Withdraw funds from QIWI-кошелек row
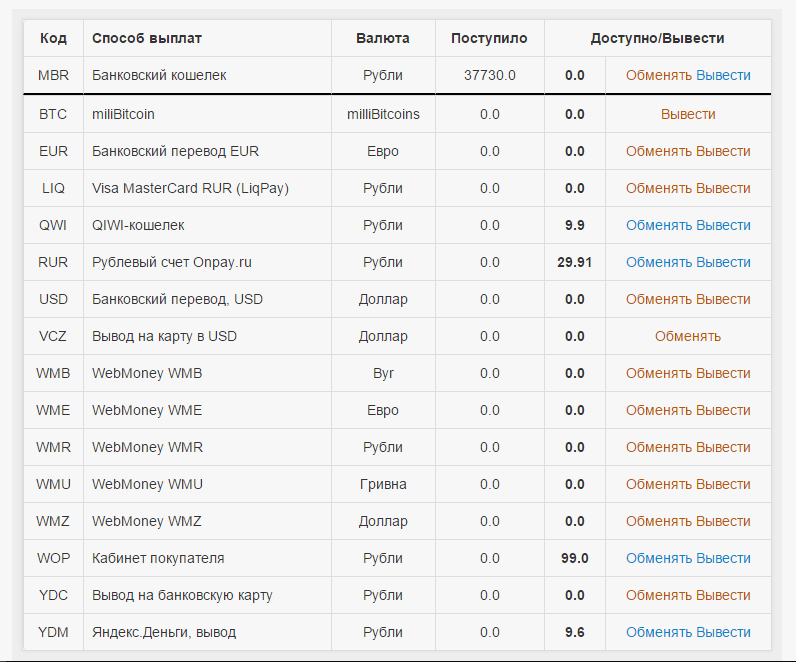 723,225
